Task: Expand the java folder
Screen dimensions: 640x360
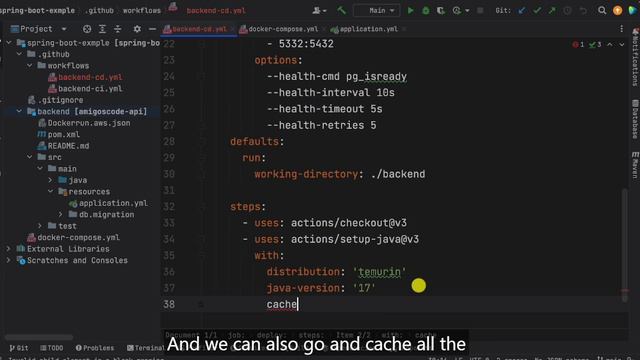Action: tap(50, 180)
